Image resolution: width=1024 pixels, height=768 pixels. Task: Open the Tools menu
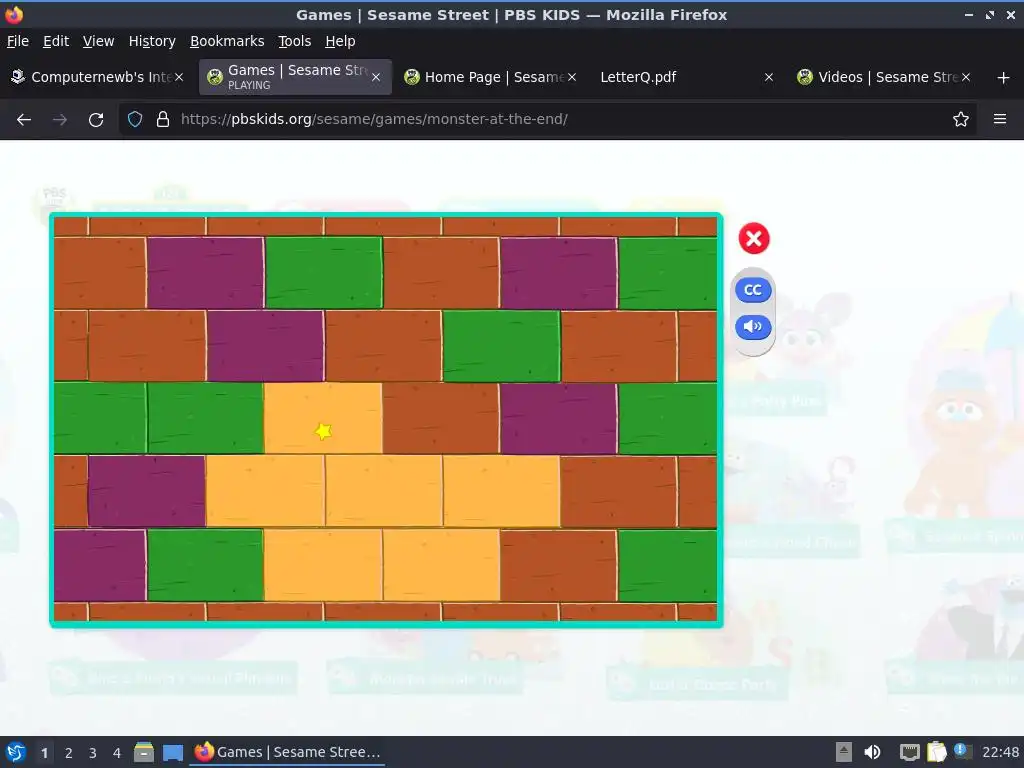pyautogui.click(x=295, y=41)
